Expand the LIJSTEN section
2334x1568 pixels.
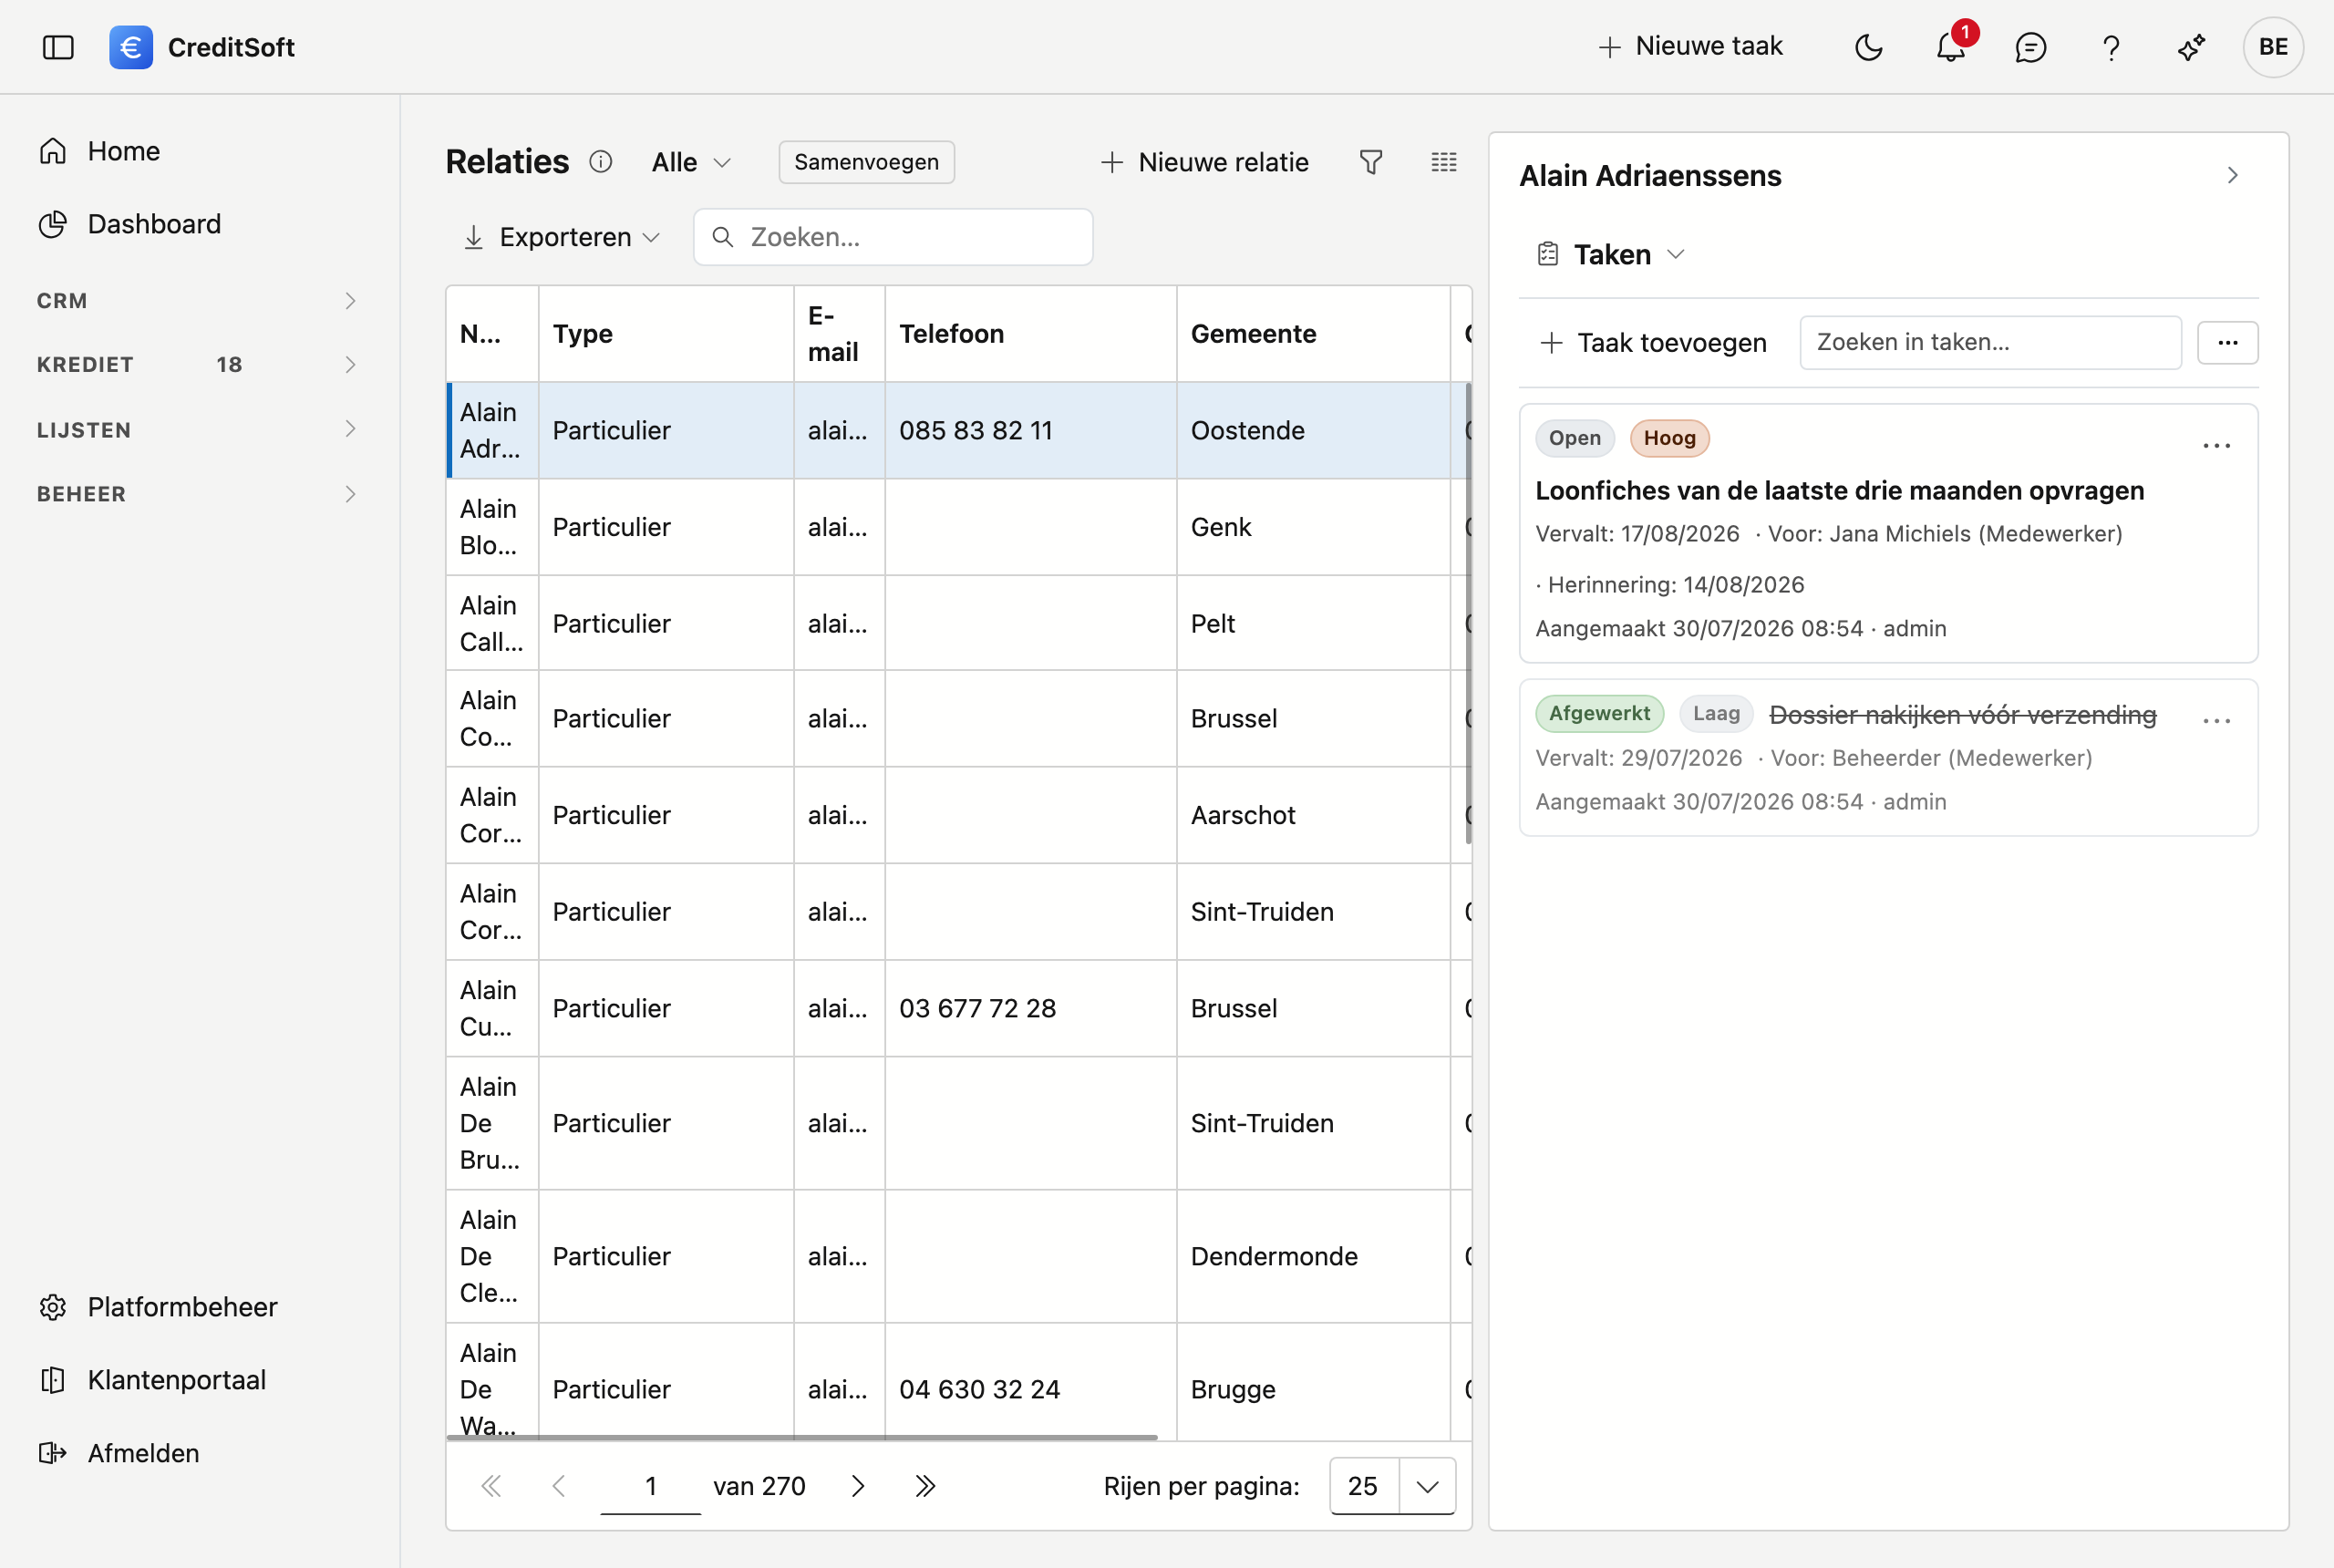(x=197, y=430)
